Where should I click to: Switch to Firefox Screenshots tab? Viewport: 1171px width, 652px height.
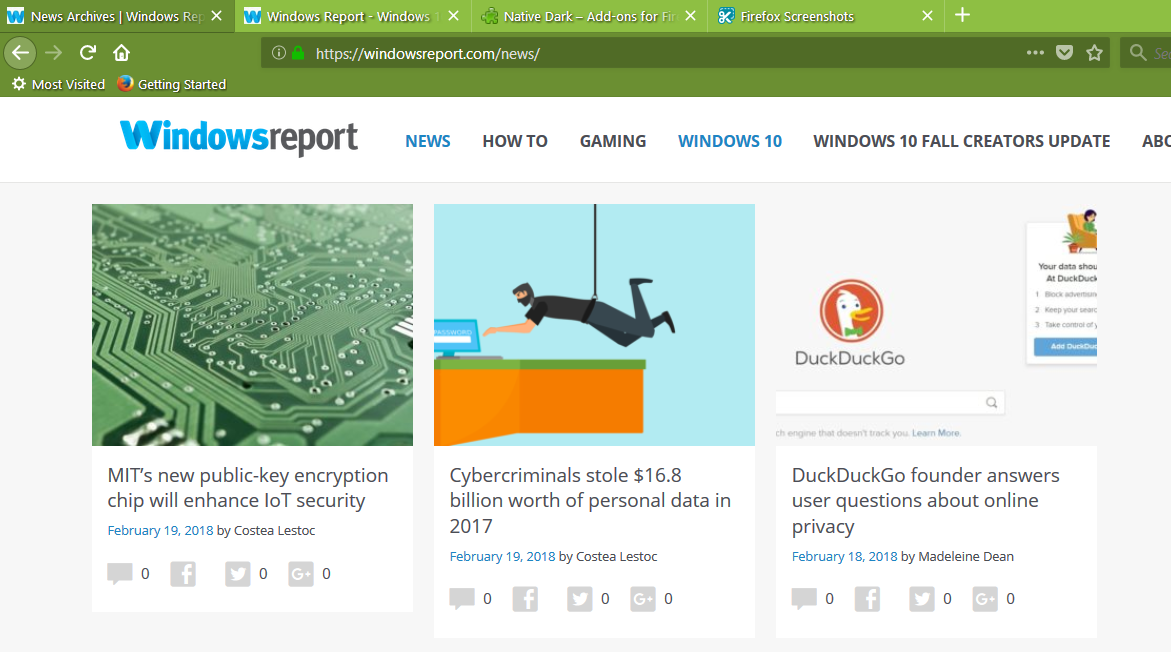click(827, 16)
